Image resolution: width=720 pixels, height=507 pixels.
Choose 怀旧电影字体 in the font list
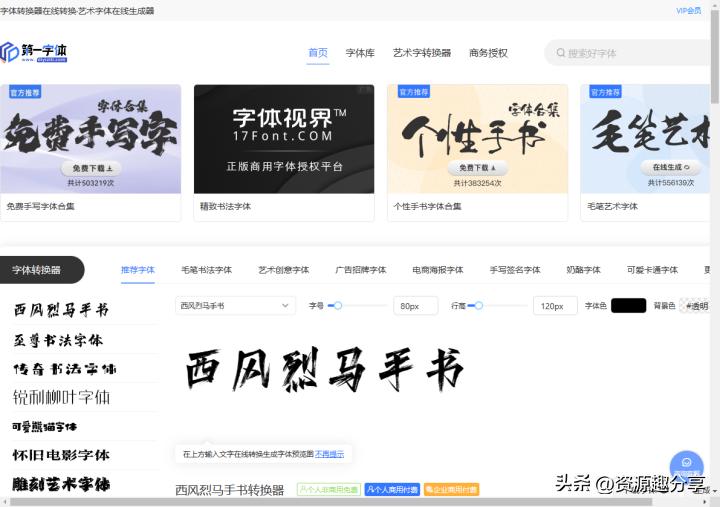tap(61, 455)
